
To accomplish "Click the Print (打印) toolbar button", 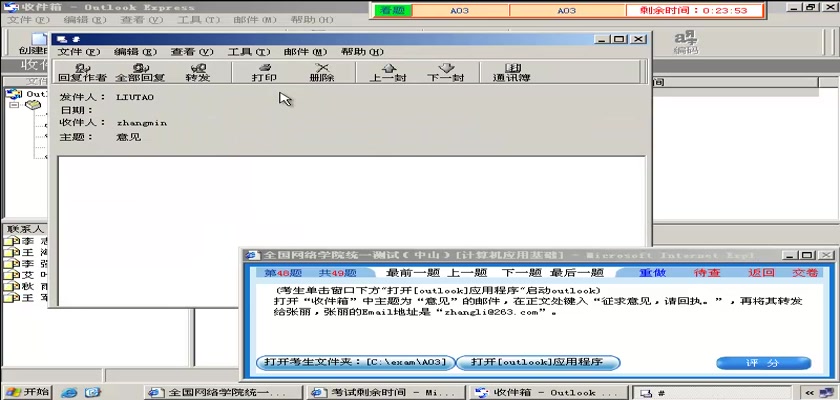I will 264,72.
